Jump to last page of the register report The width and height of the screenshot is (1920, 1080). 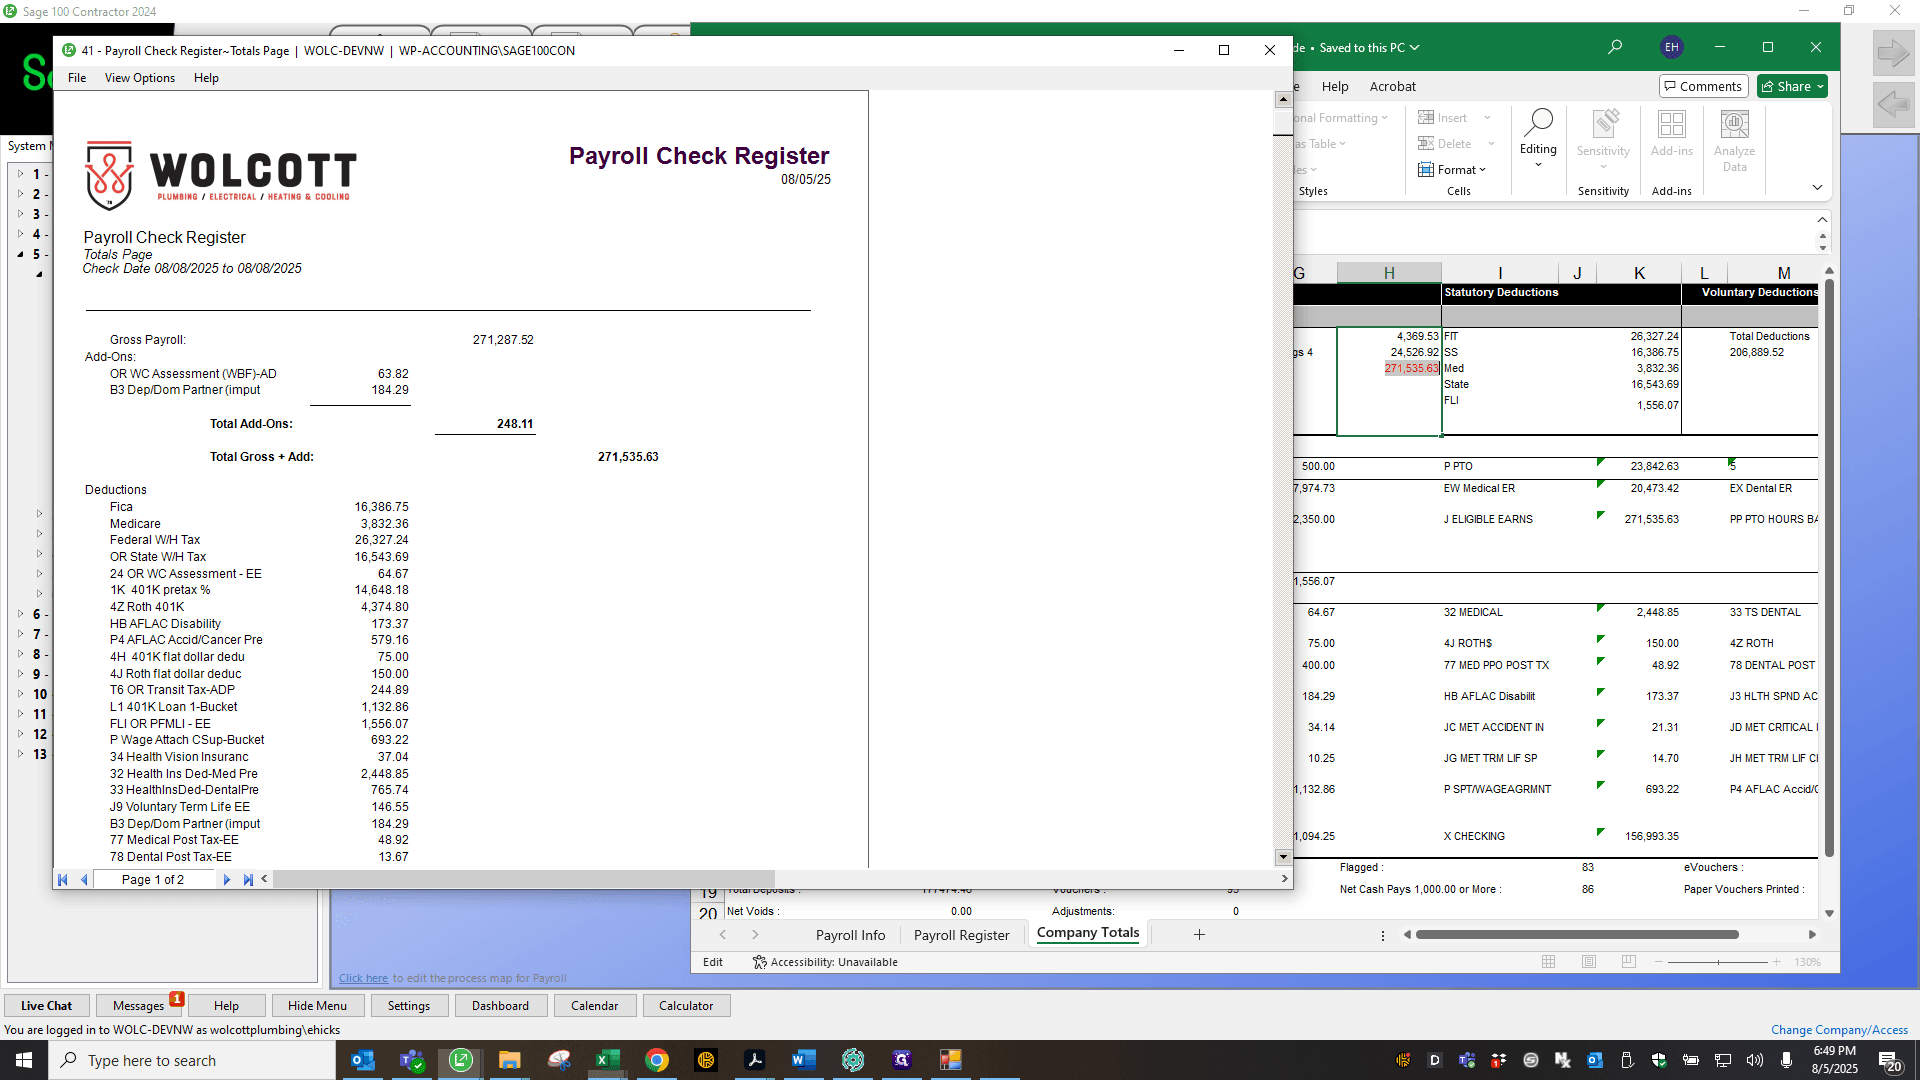[x=248, y=880]
